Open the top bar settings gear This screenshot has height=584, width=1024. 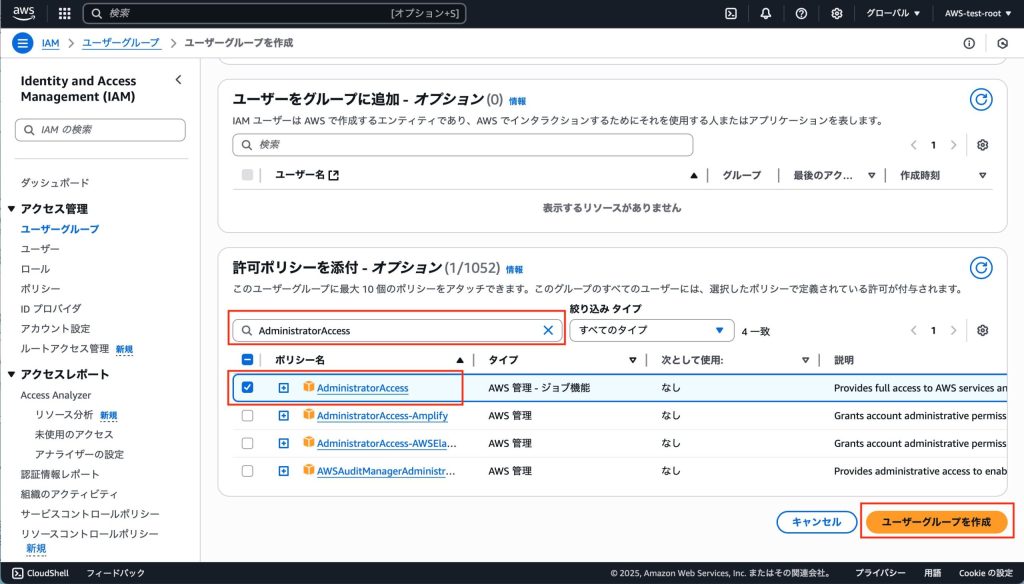tap(837, 13)
